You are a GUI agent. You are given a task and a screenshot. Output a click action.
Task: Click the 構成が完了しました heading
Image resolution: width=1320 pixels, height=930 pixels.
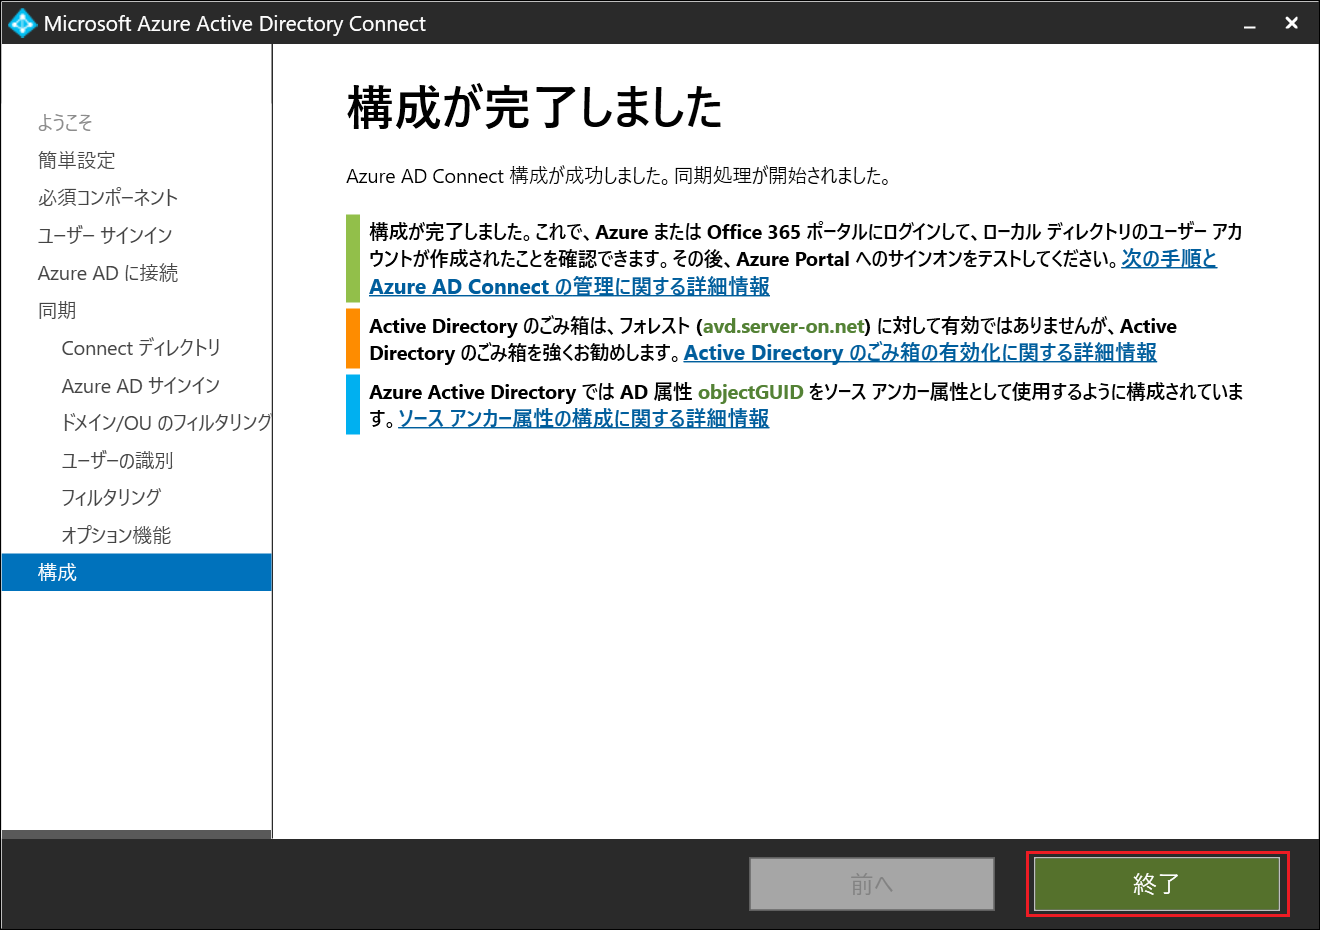click(x=535, y=108)
